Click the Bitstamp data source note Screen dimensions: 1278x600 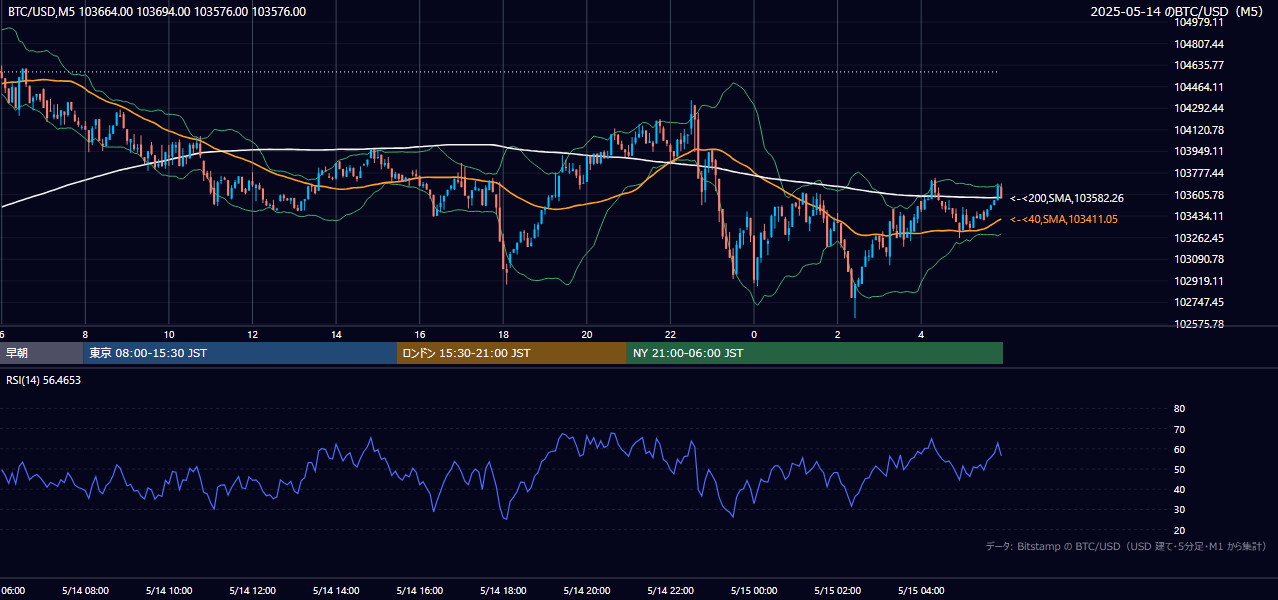pos(1126,547)
